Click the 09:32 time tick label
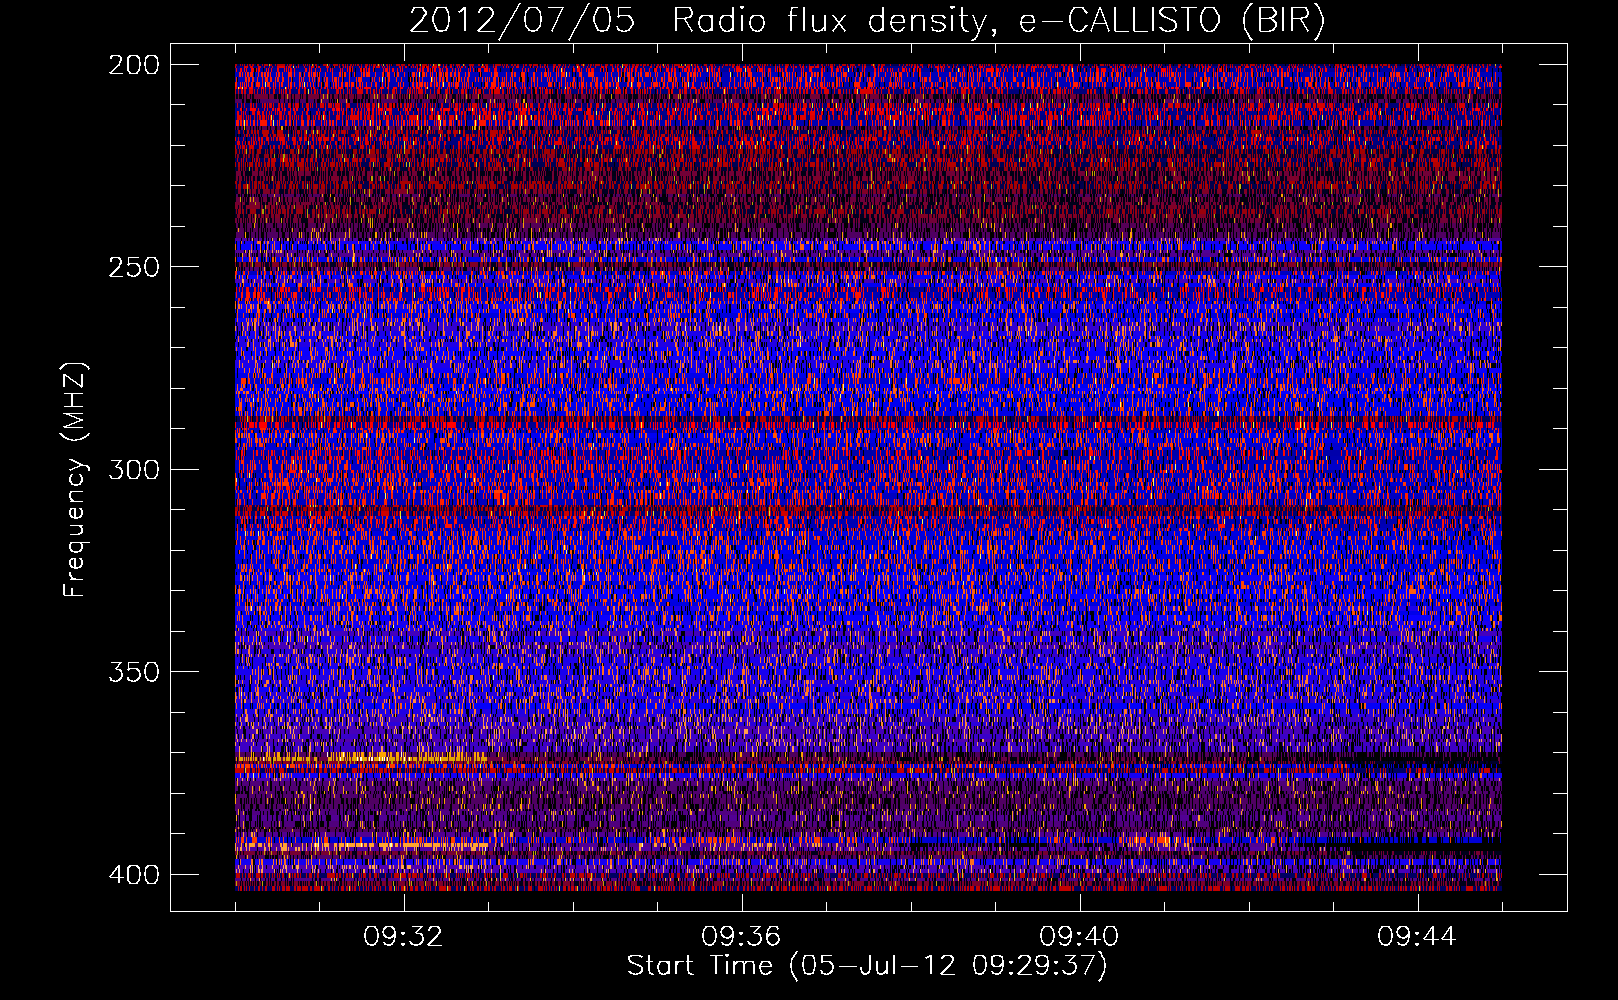This screenshot has height=1000, width=1618. [x=403, y=937]
